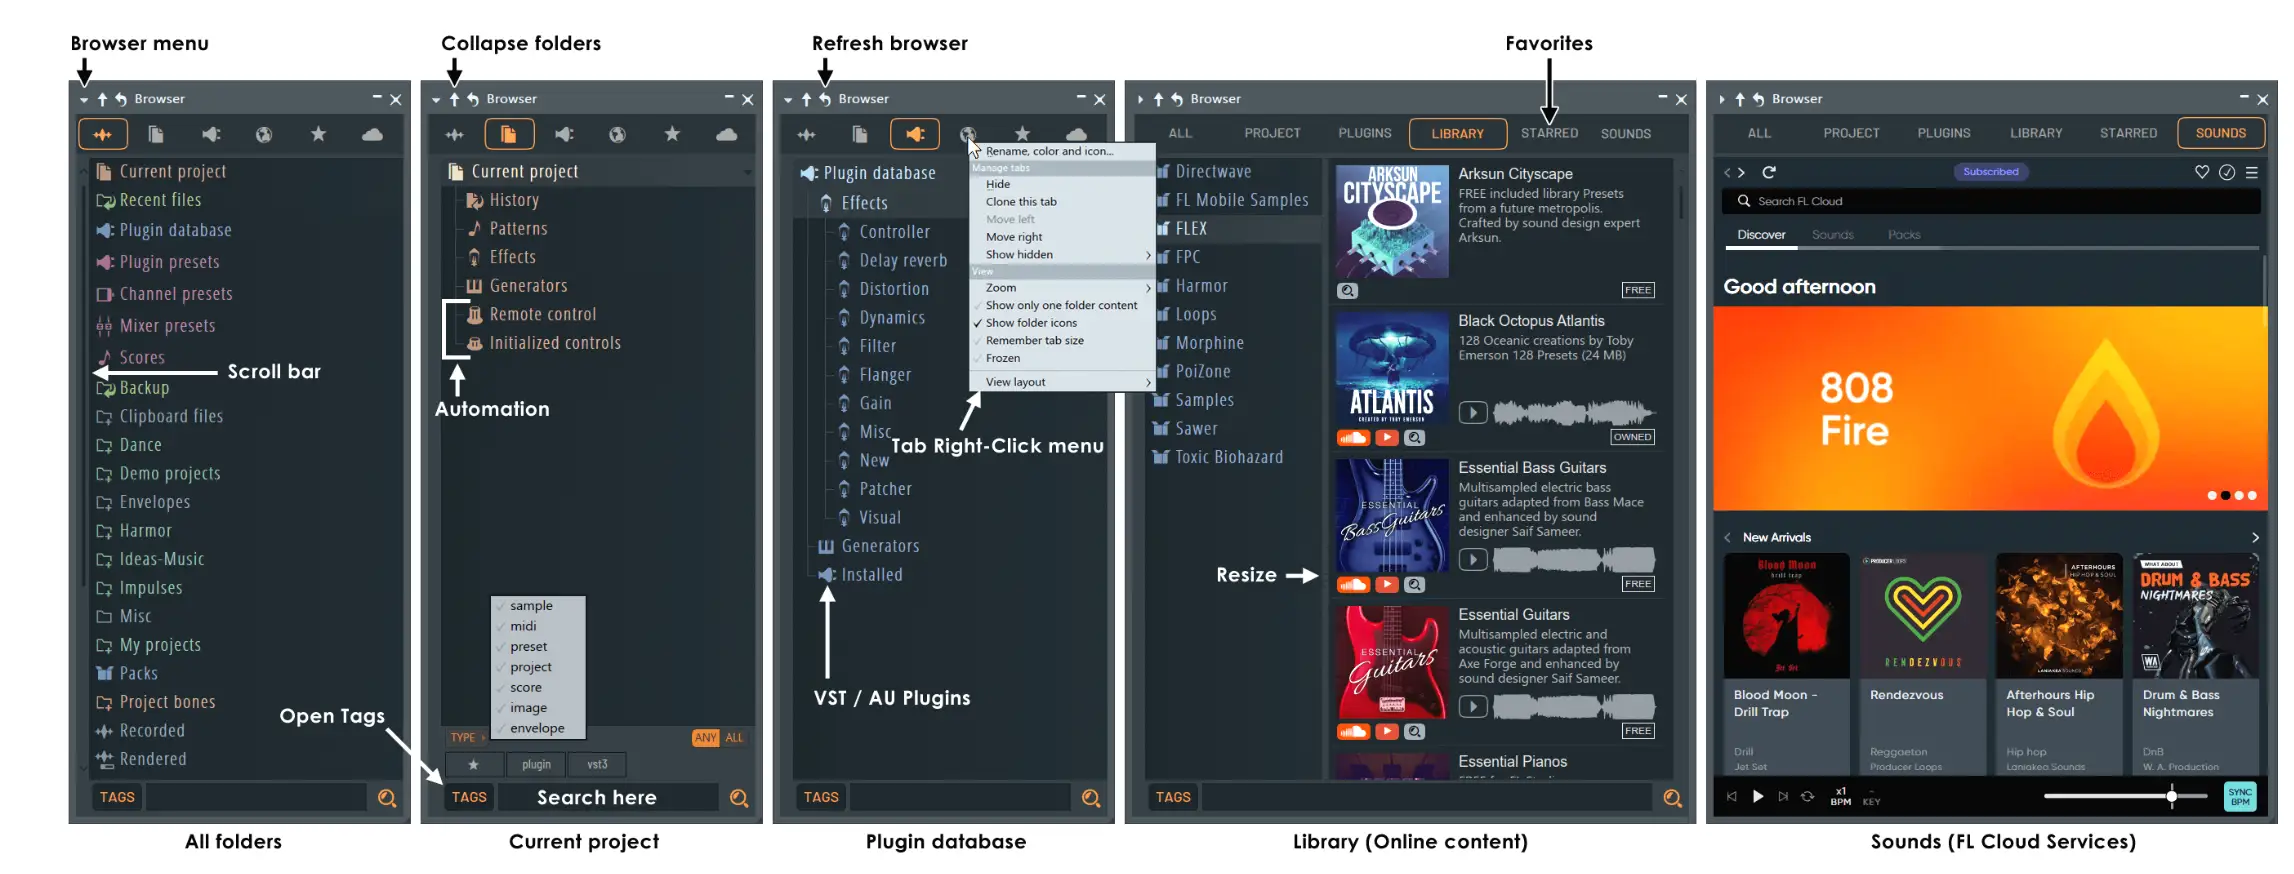Click the refresh arrow icon in Sounds panel
2294x874 pixels.
(1769, 172)
